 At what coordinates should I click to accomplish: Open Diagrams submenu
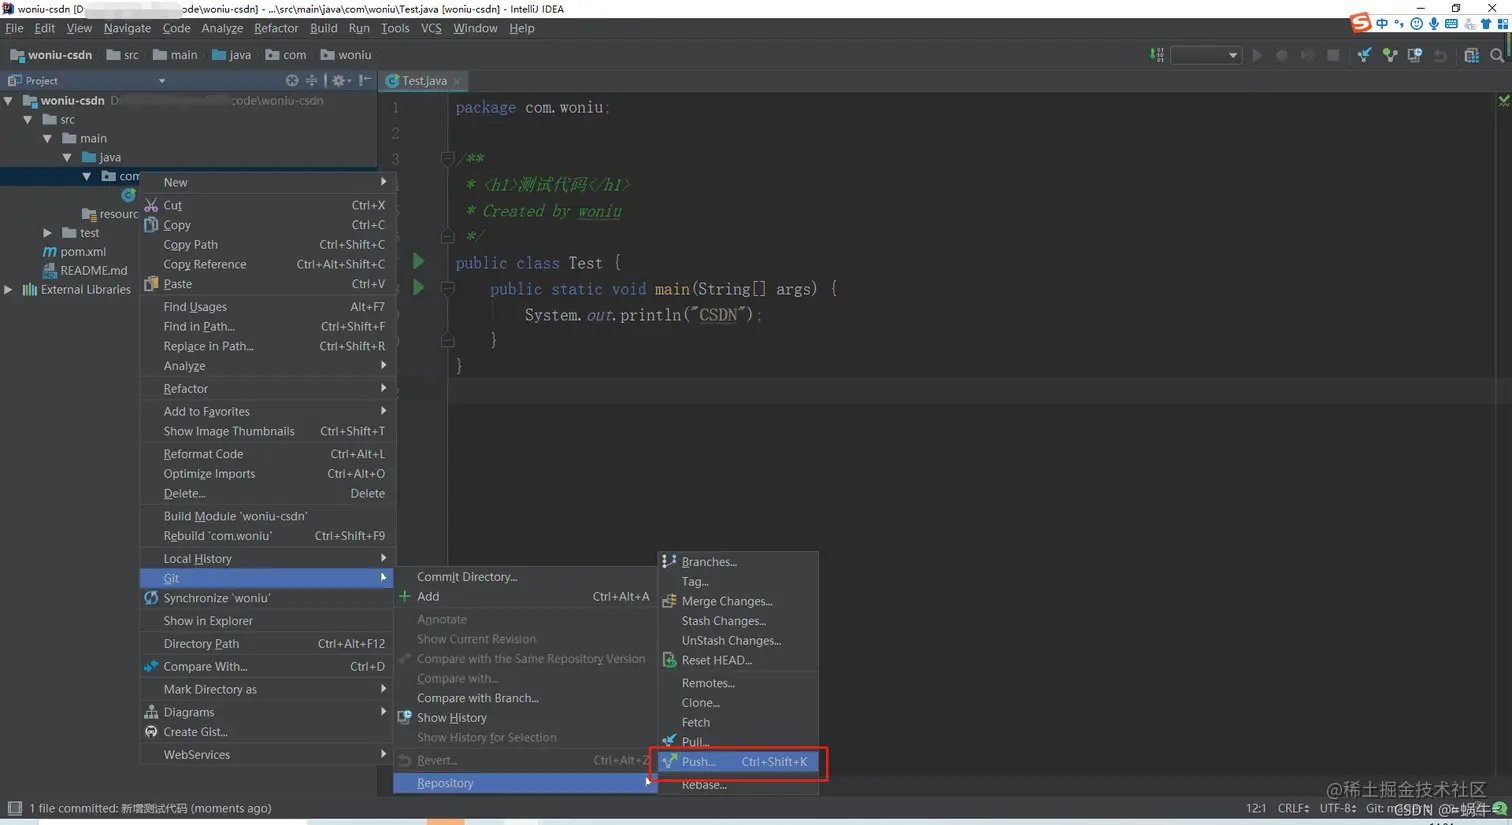[x=267, y=712]
